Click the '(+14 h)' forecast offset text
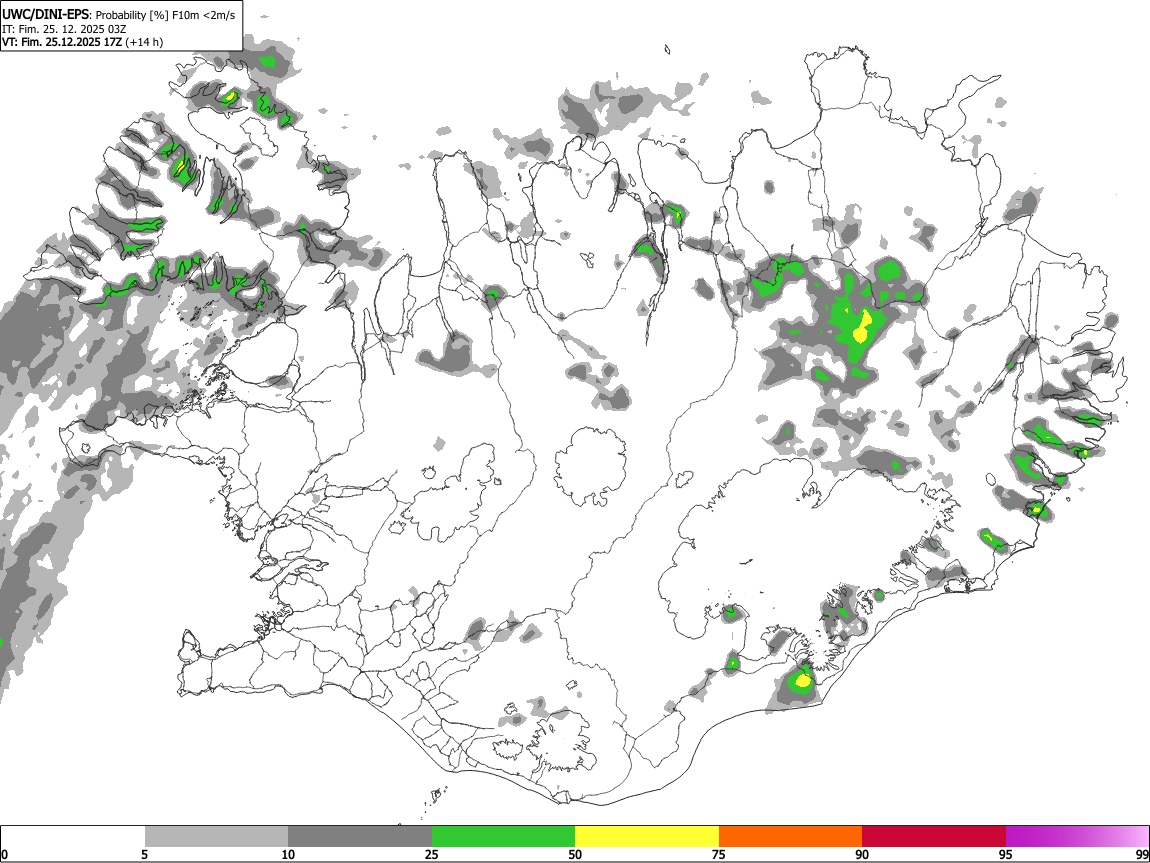Viewport: 1150px width, 863px height. pos(144,42)
